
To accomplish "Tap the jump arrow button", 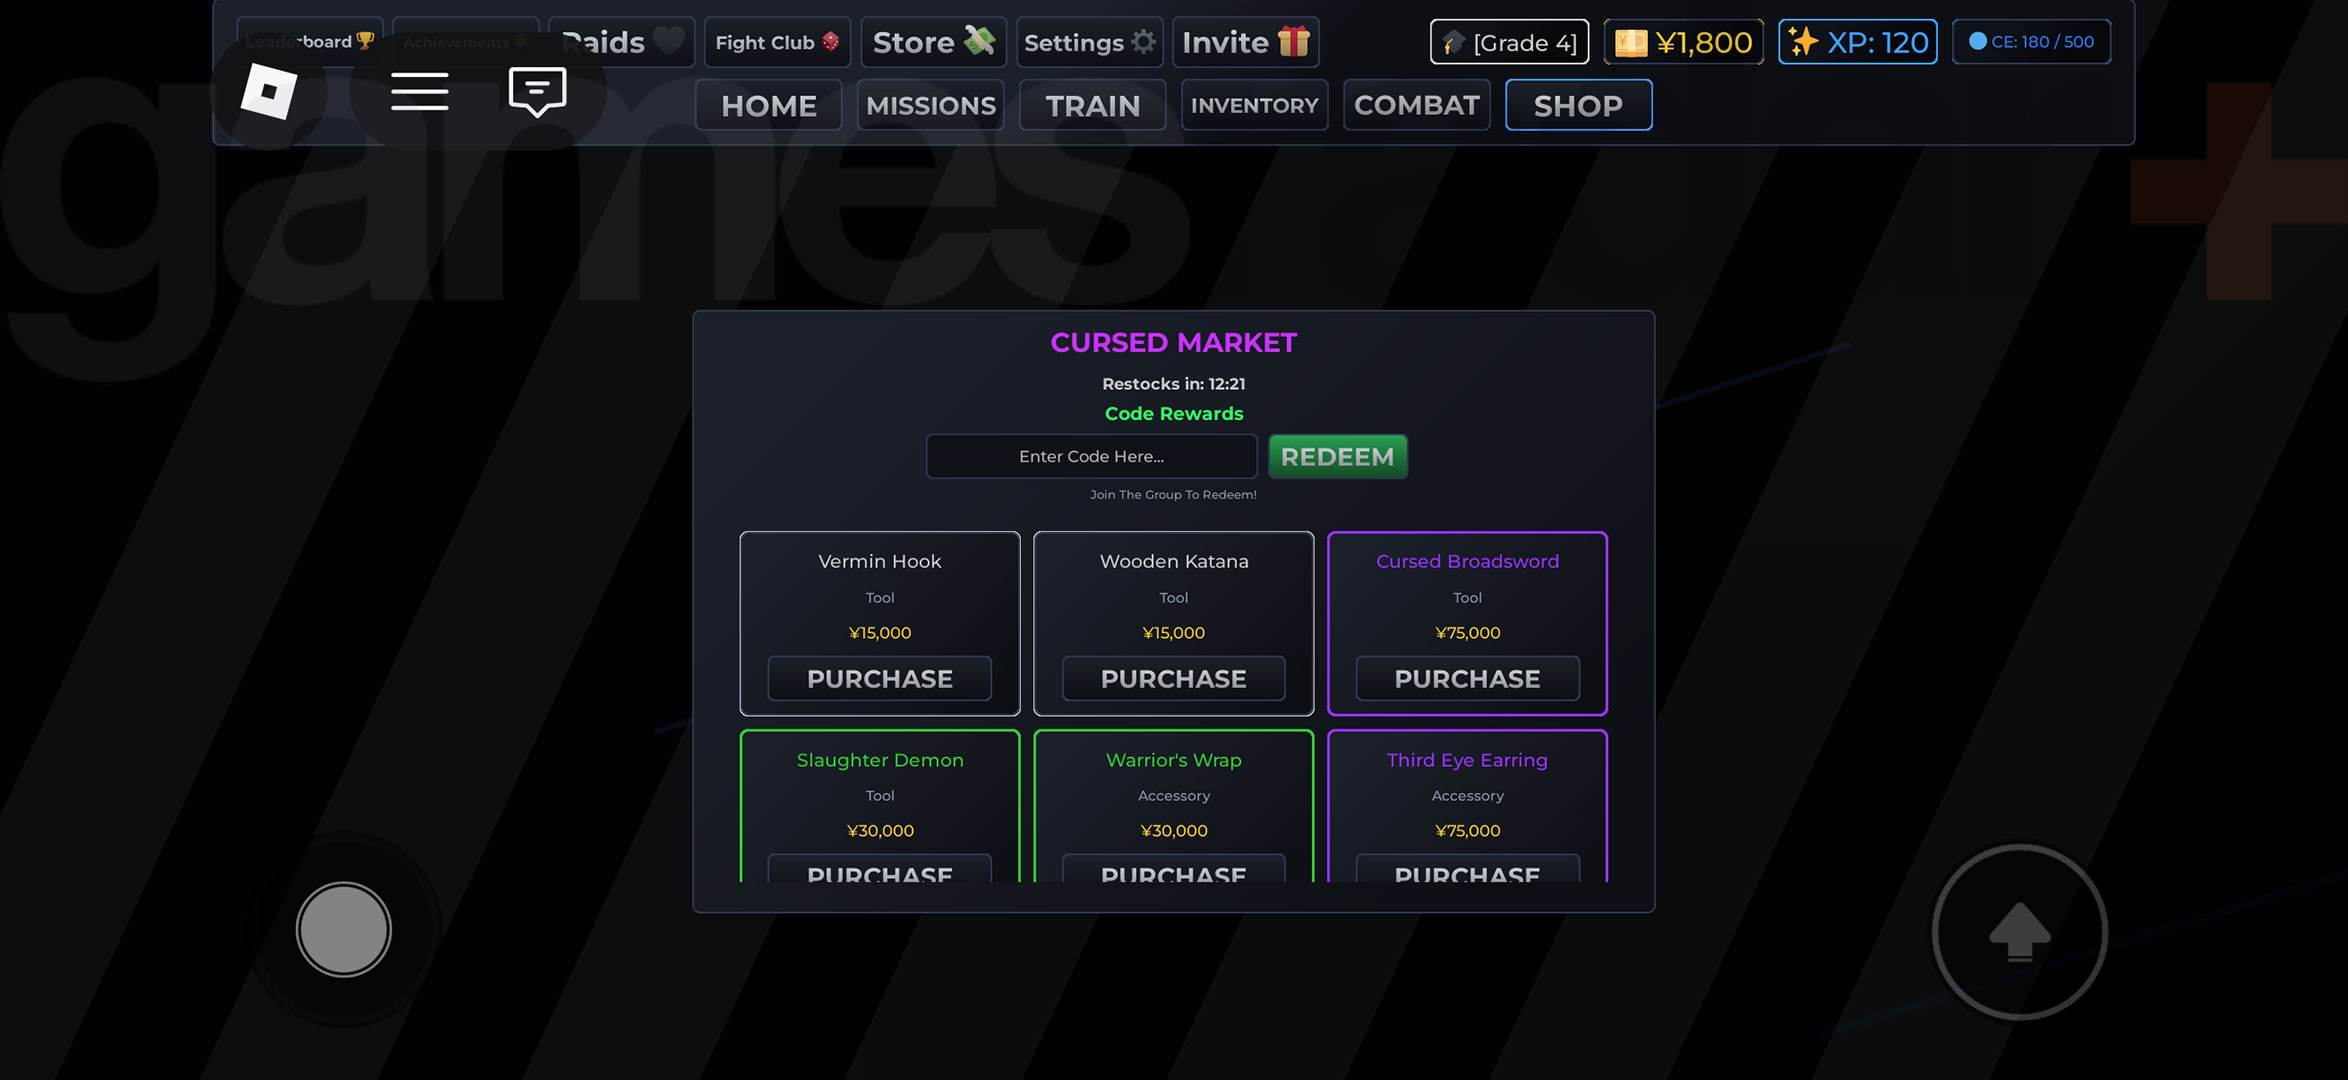I will pyautogui.click(x=2019, y=932).
